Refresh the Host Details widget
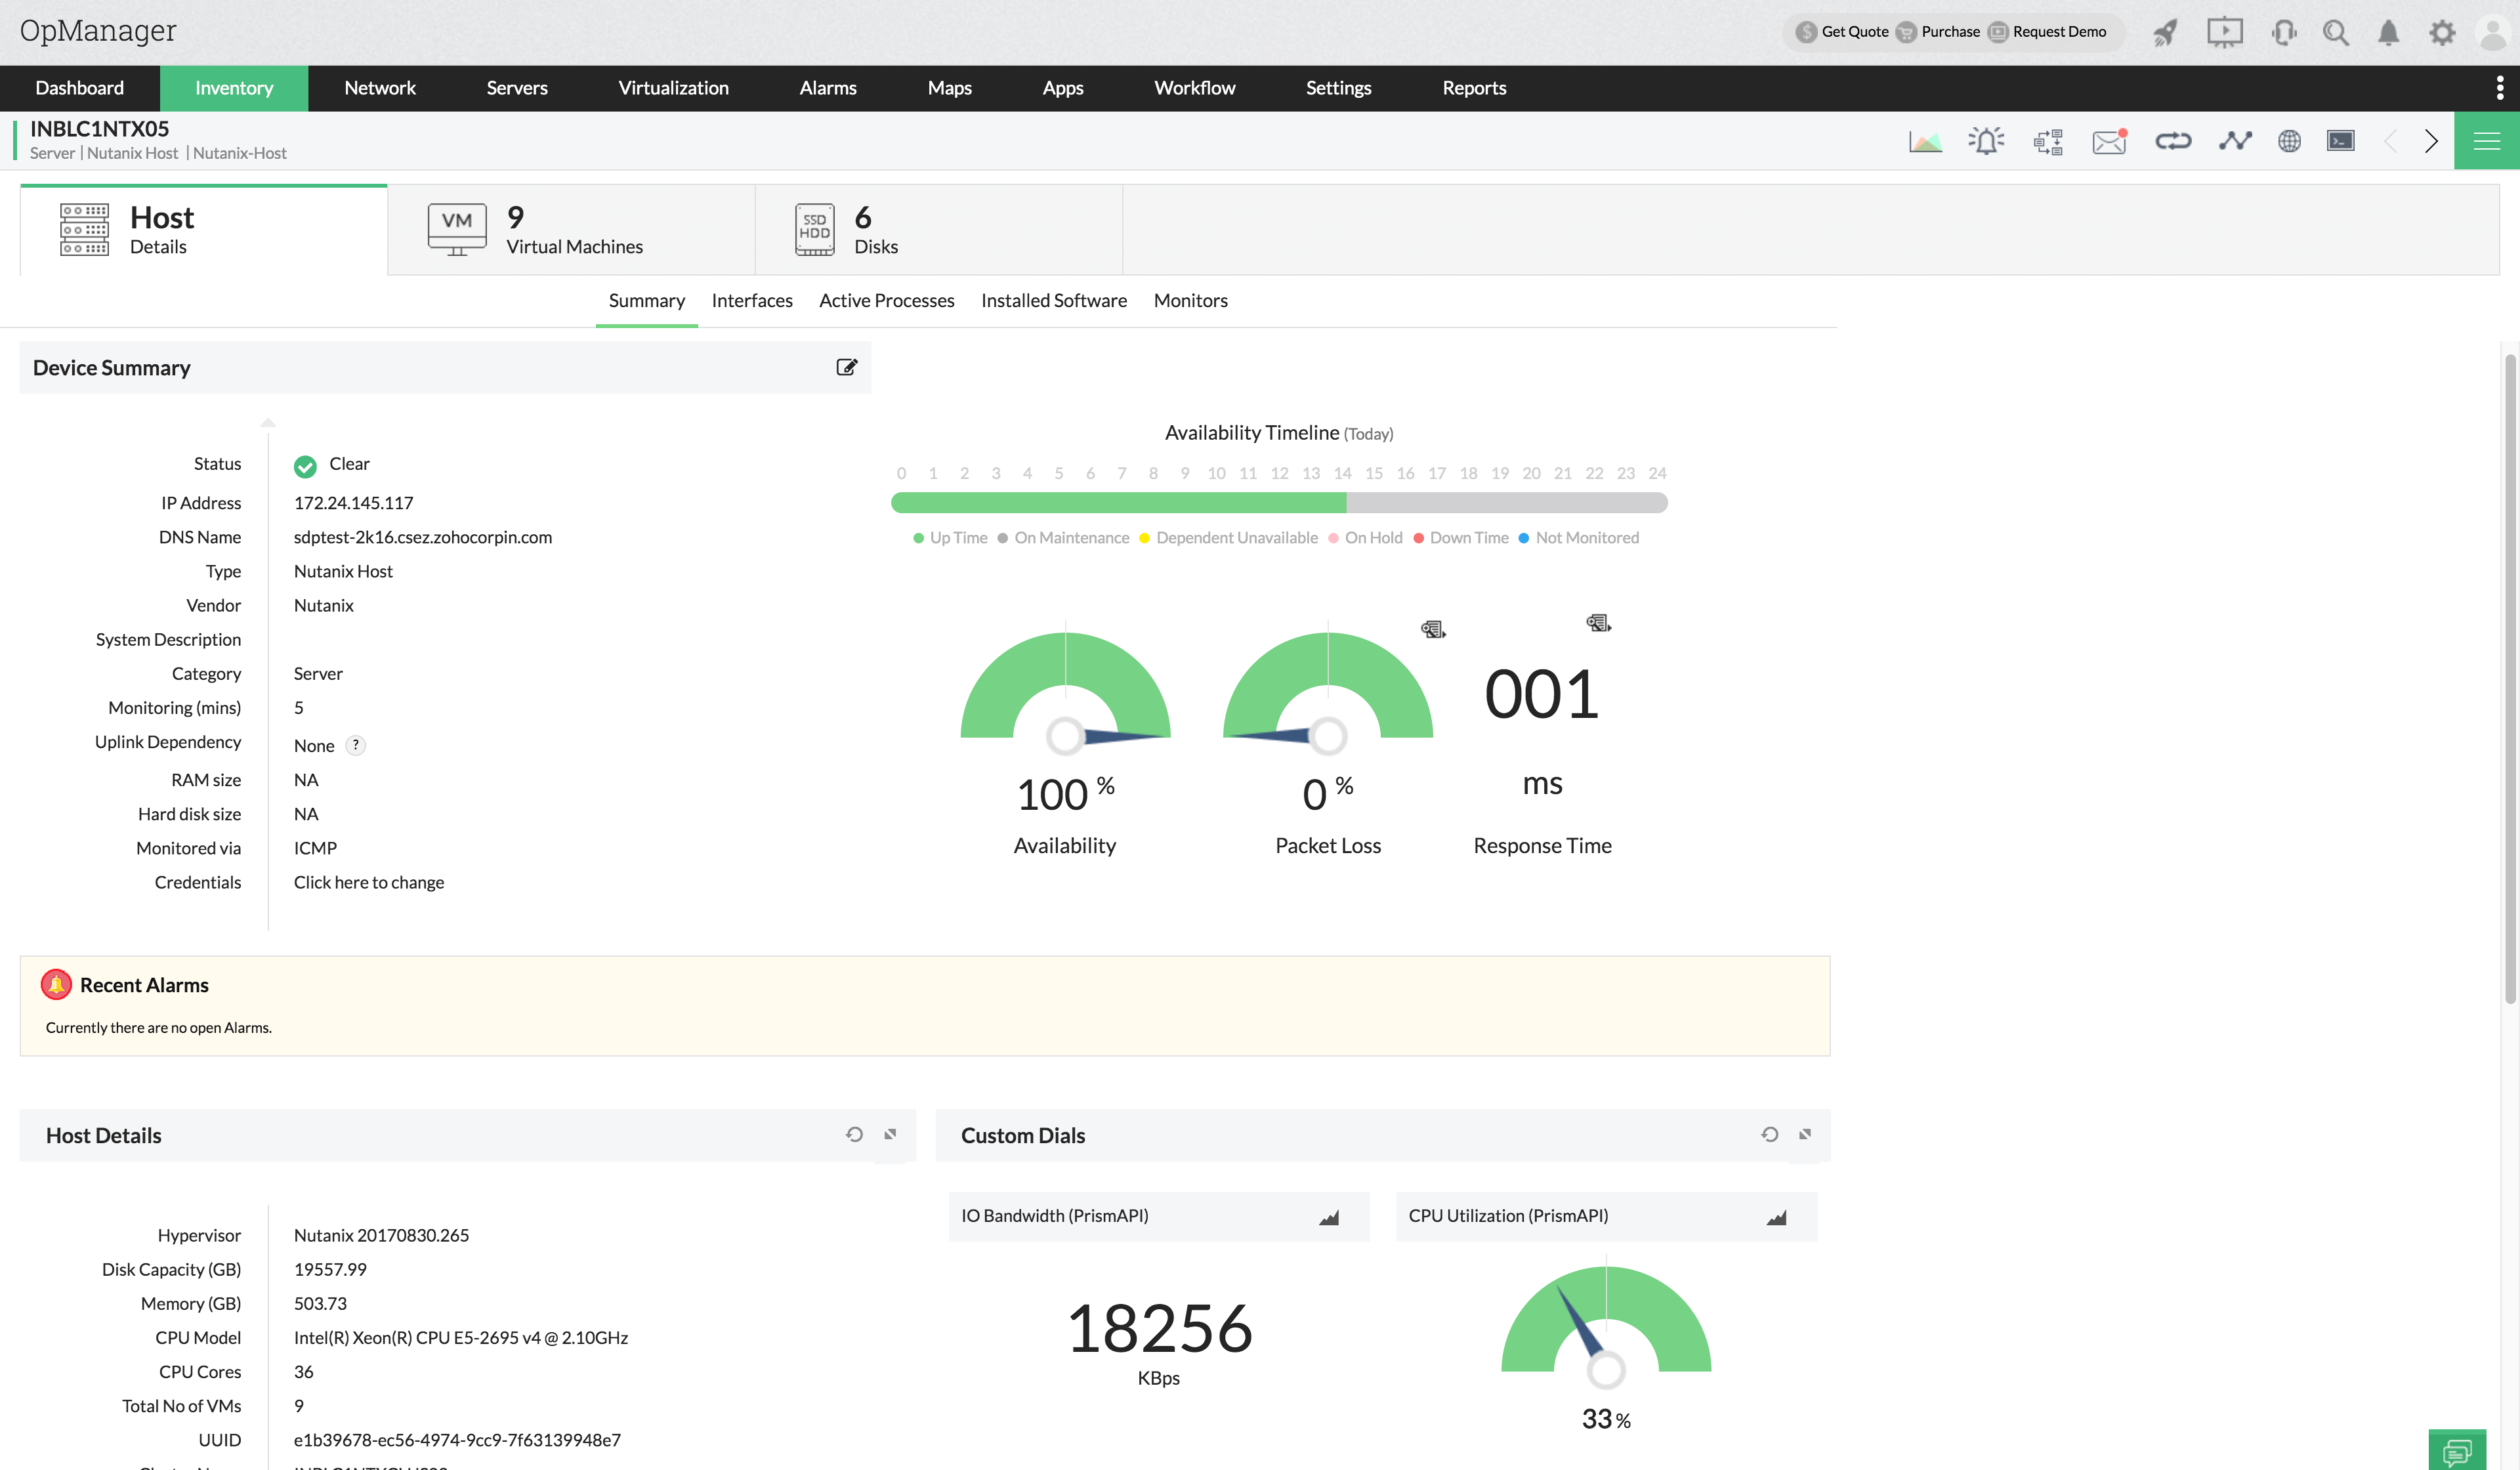The image size is (2520, 1470). [854, 1134]
